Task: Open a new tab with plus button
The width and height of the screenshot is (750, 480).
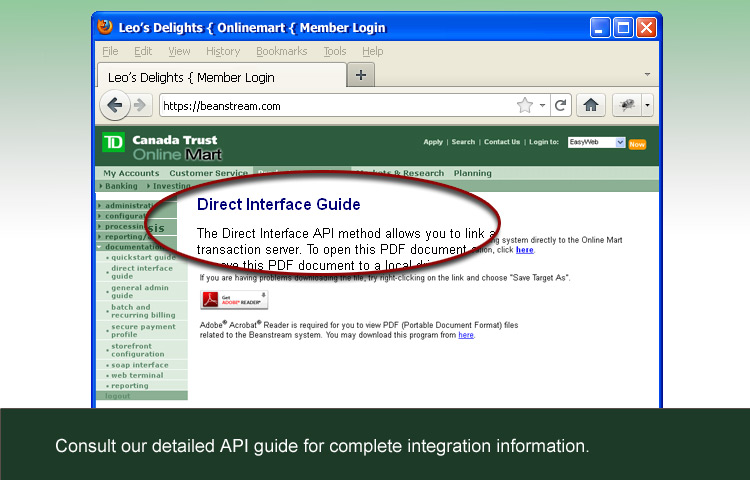Action: (361, 75)
